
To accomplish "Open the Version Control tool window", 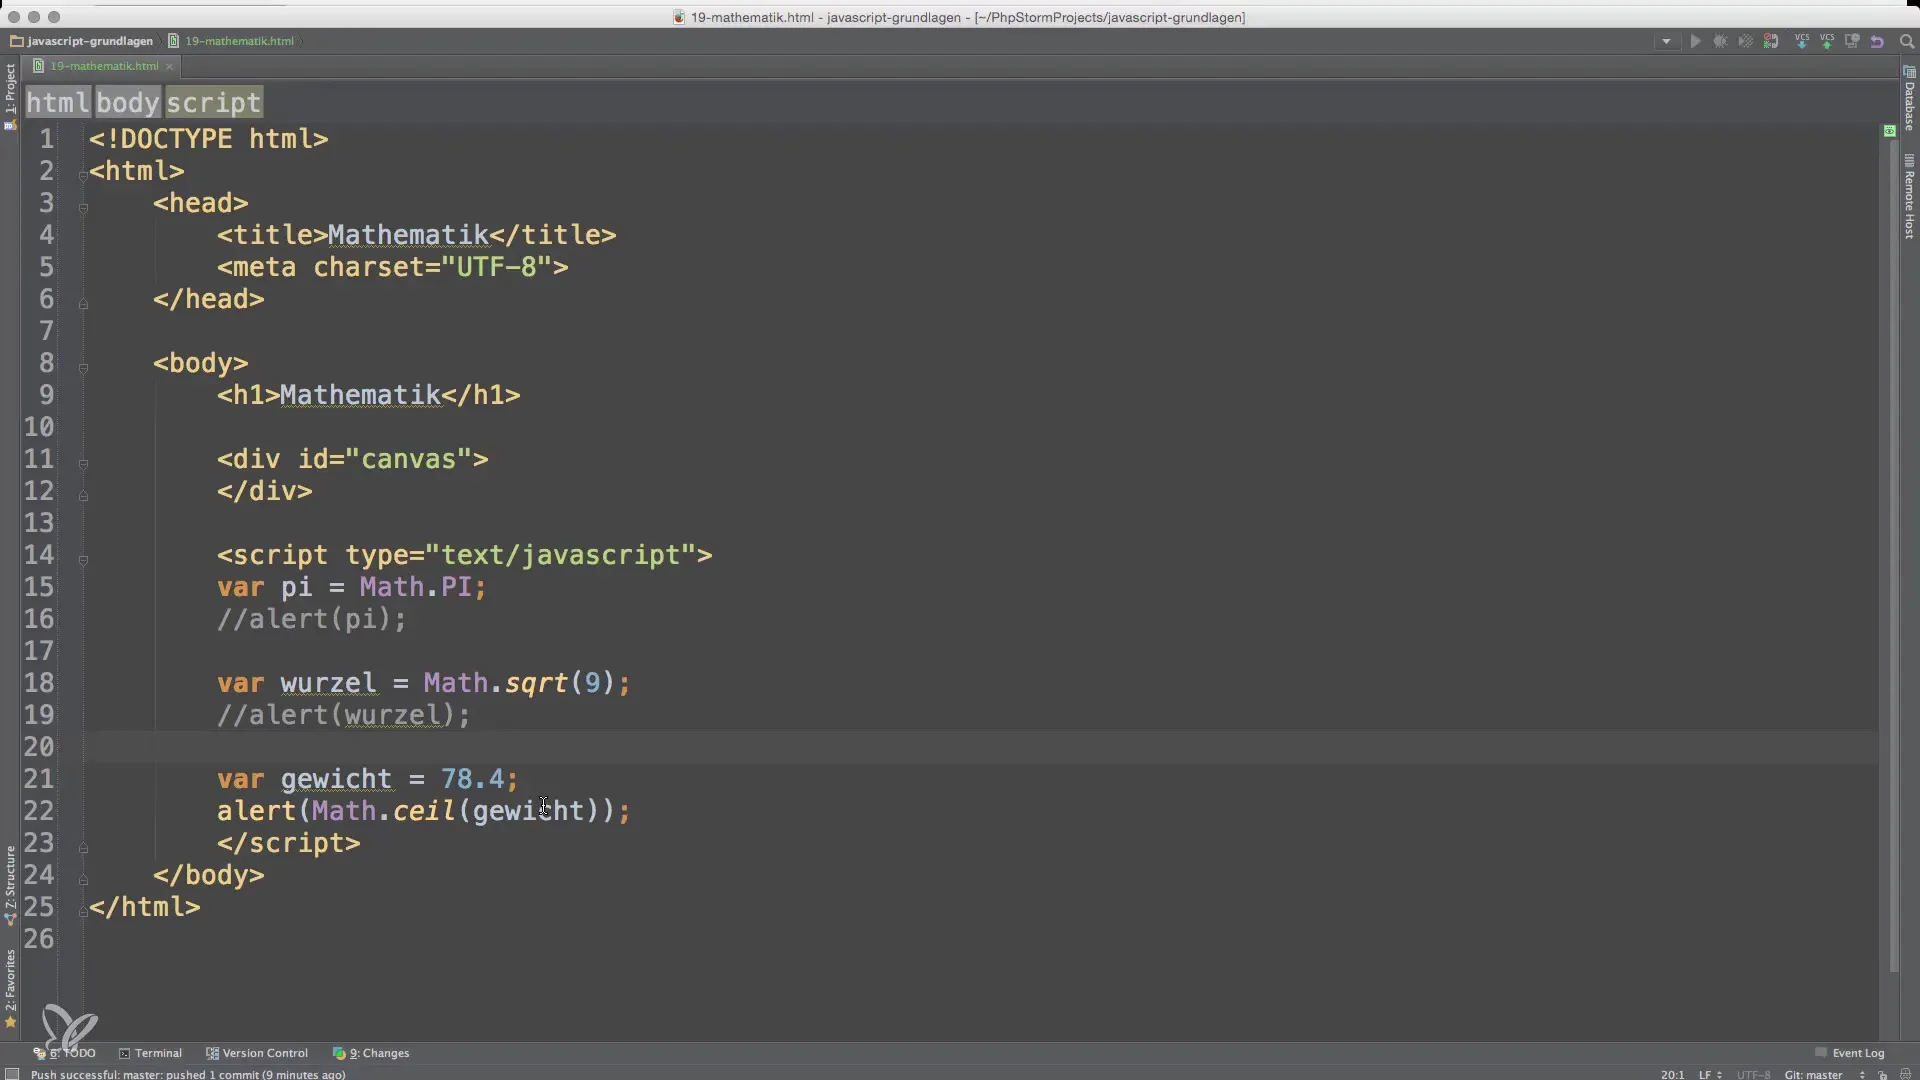I will click(257, 1053).
